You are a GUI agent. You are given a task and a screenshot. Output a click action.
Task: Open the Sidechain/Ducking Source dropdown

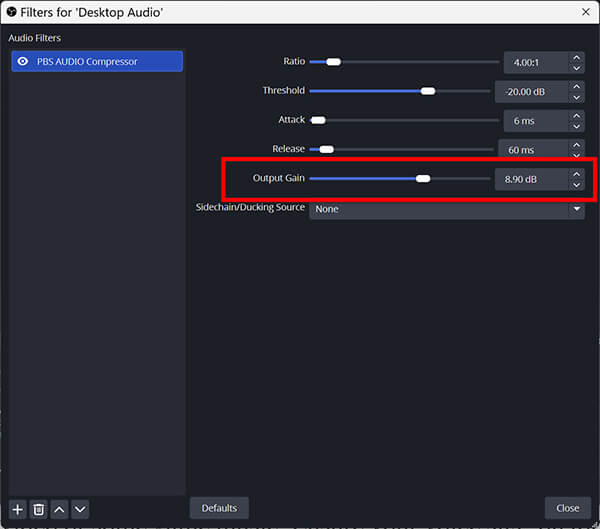click(x=447, y=209)
